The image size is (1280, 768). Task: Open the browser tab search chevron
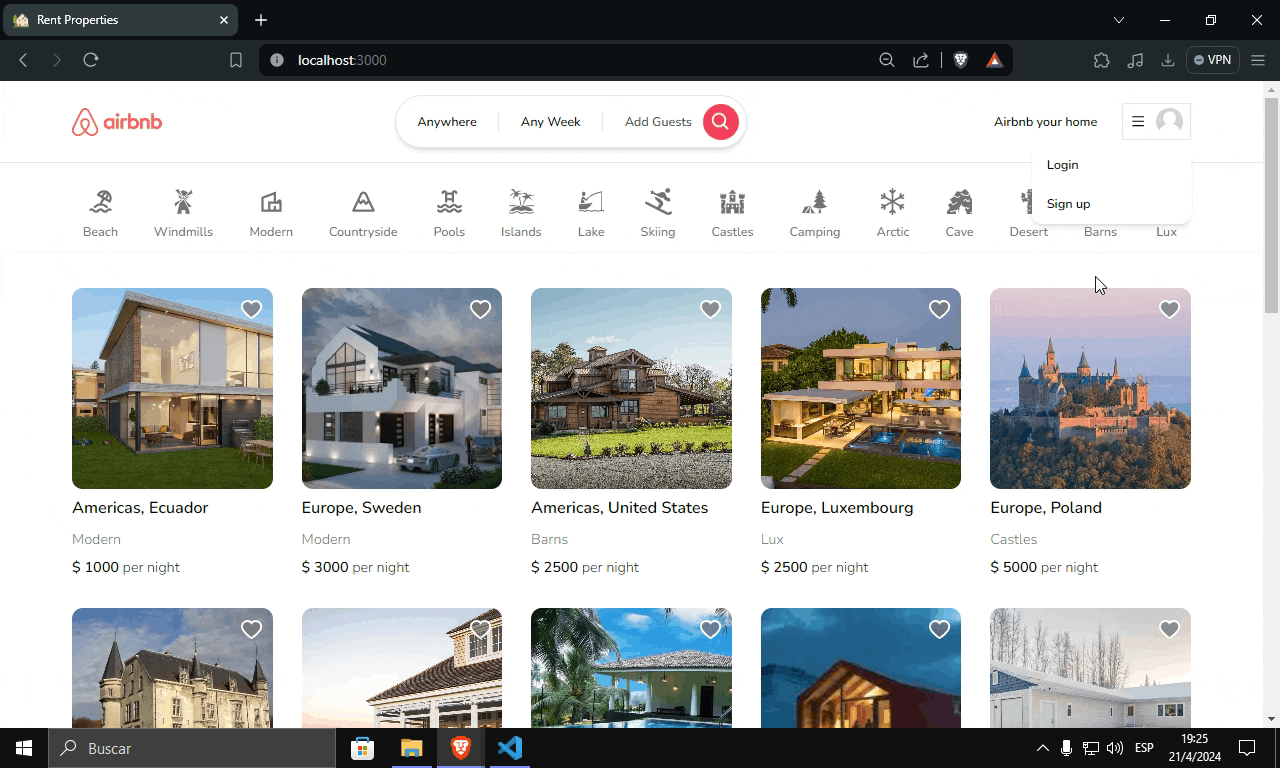tap(1119, 20)
